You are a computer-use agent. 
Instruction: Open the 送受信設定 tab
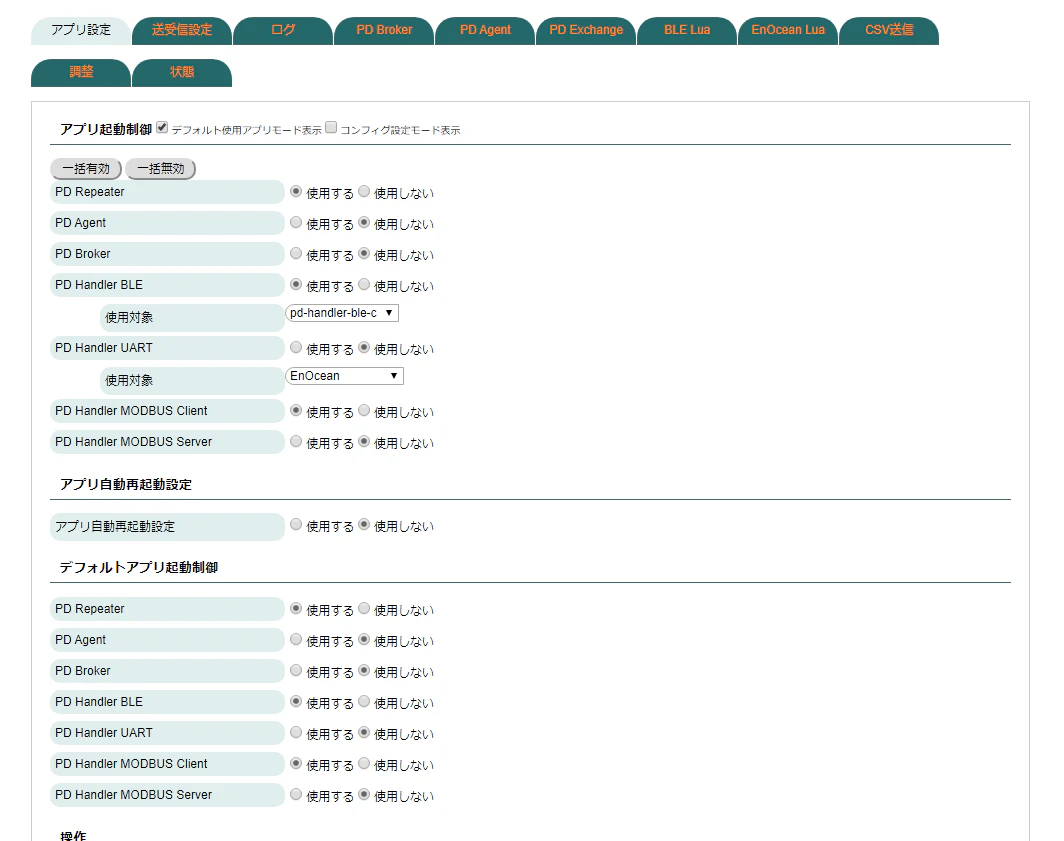pos(182,31)
